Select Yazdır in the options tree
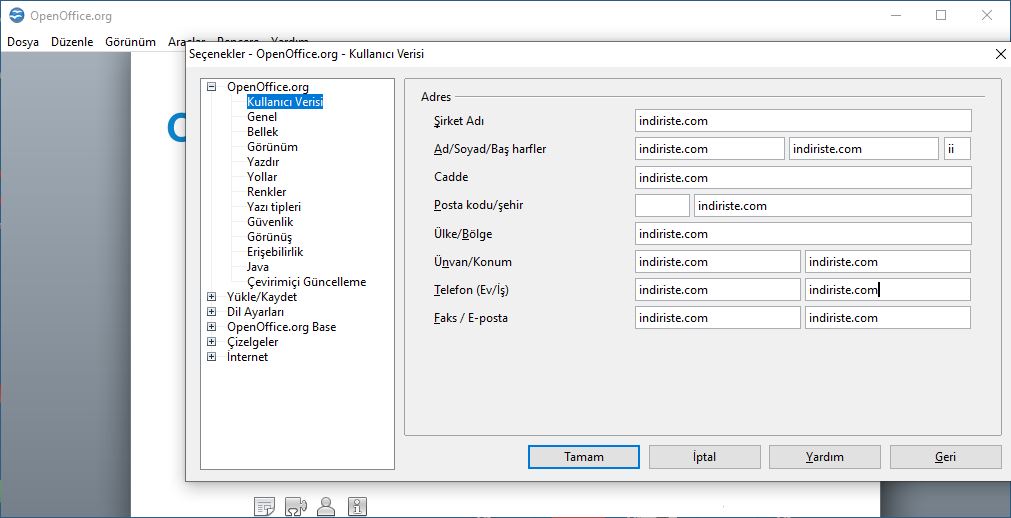Viewport: 1011px width, 518px height. click(x=263, y=162)
